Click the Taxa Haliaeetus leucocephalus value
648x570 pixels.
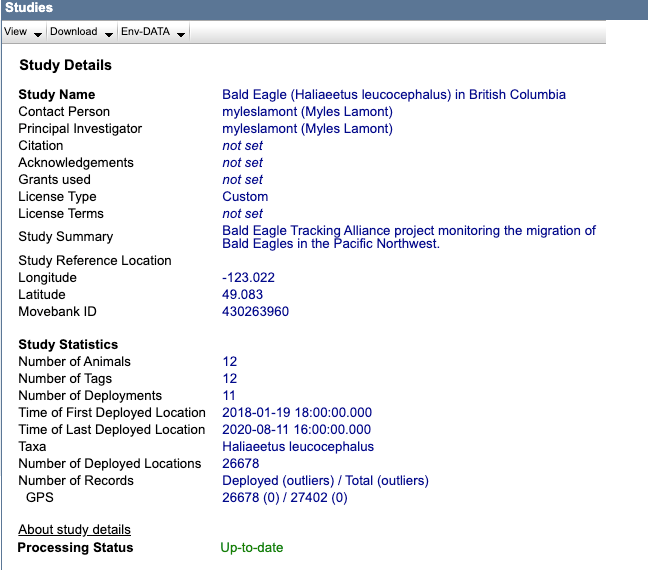pyautogui.click(x=298, y=447)
